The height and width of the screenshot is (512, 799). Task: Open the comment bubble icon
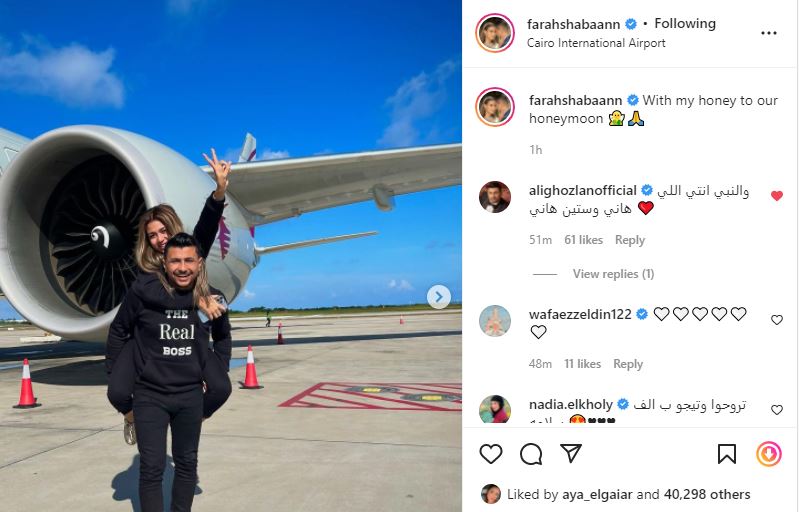[x=531, y=454]
